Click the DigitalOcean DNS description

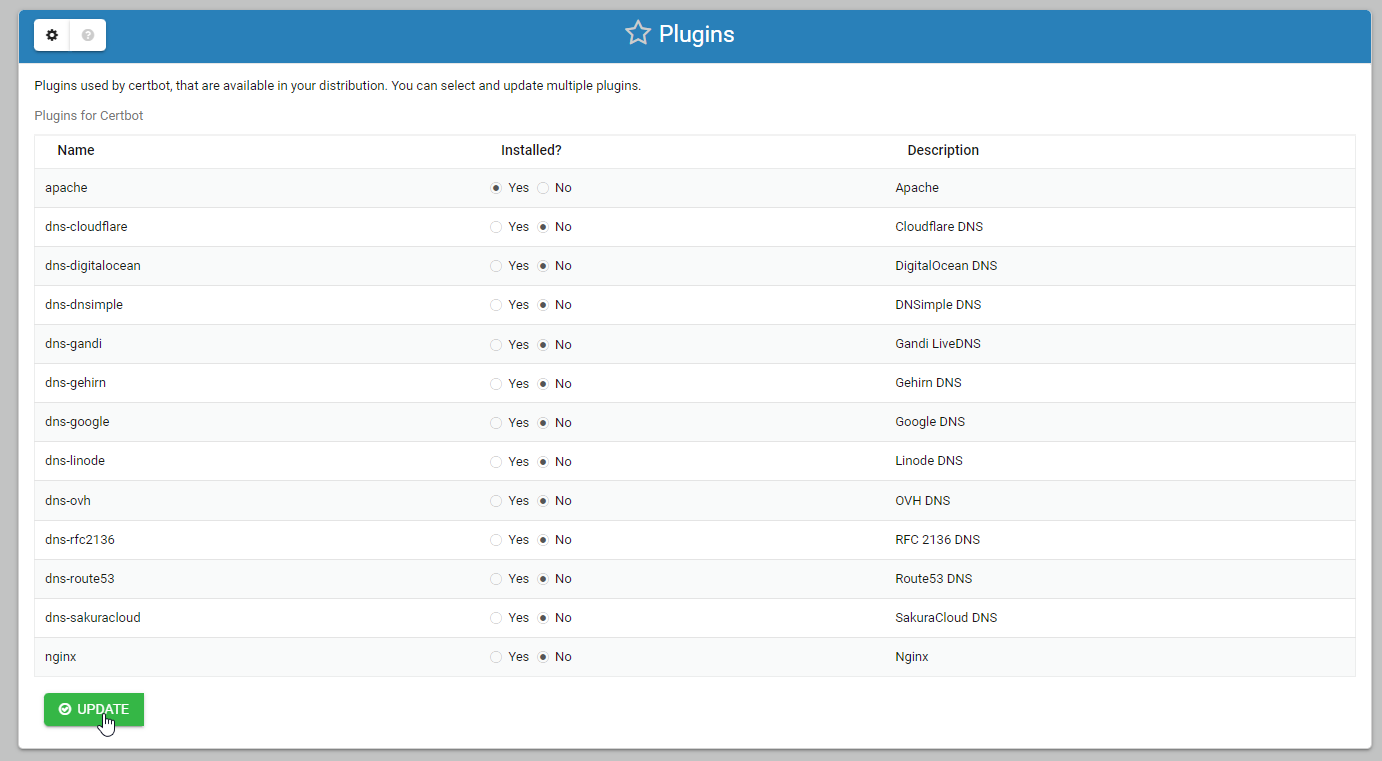(946, 266)
